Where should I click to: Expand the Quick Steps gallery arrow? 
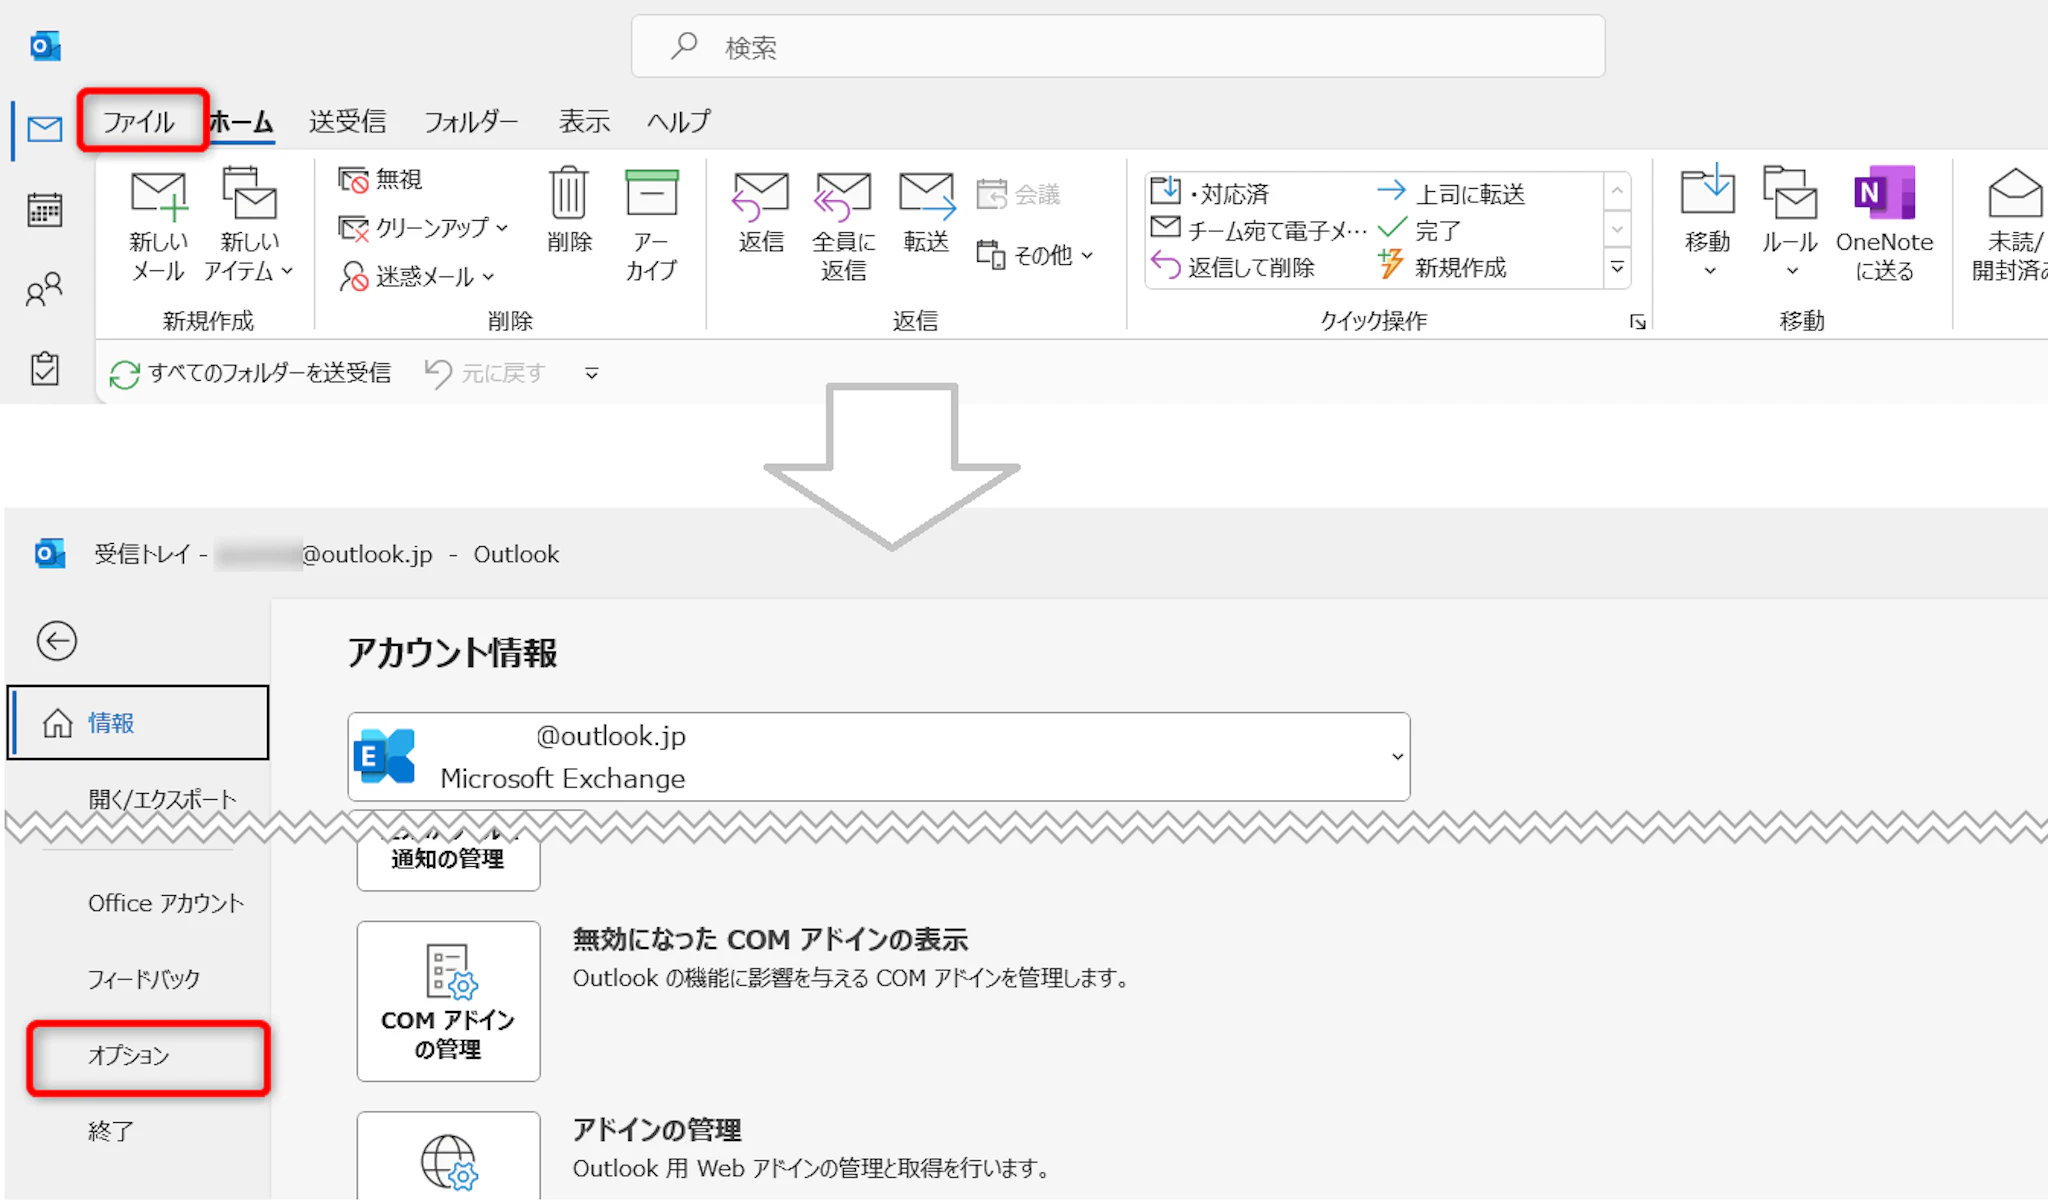pyautogui.click(x=1617, y=268)
